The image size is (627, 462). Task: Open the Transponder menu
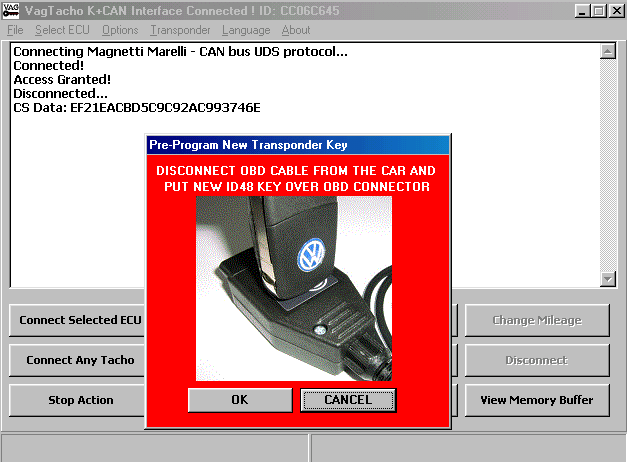click(180, 30)
